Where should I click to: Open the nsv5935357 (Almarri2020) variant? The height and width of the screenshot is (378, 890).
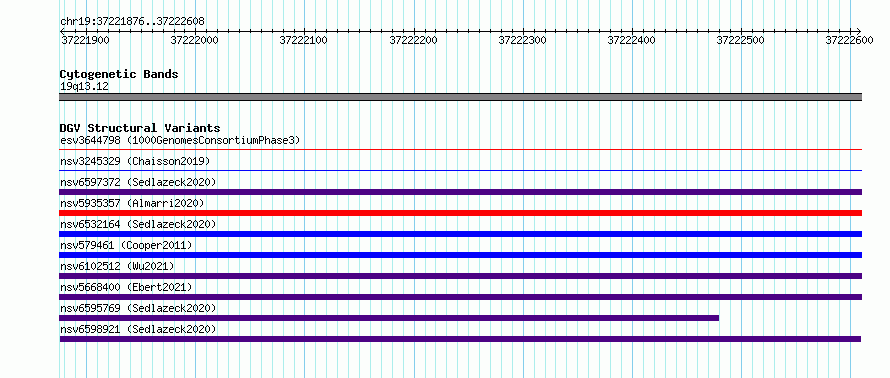[x=132, y=203]
